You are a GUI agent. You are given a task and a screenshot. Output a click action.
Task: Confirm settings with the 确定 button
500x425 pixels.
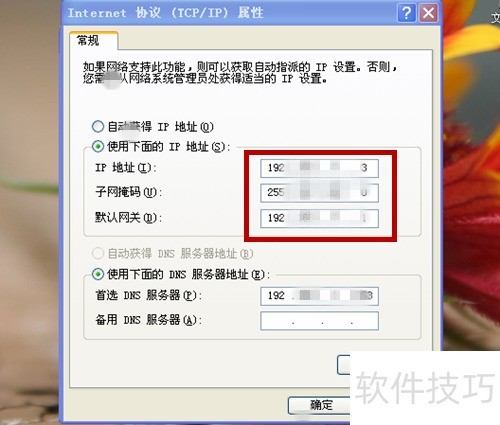[319, 405]
